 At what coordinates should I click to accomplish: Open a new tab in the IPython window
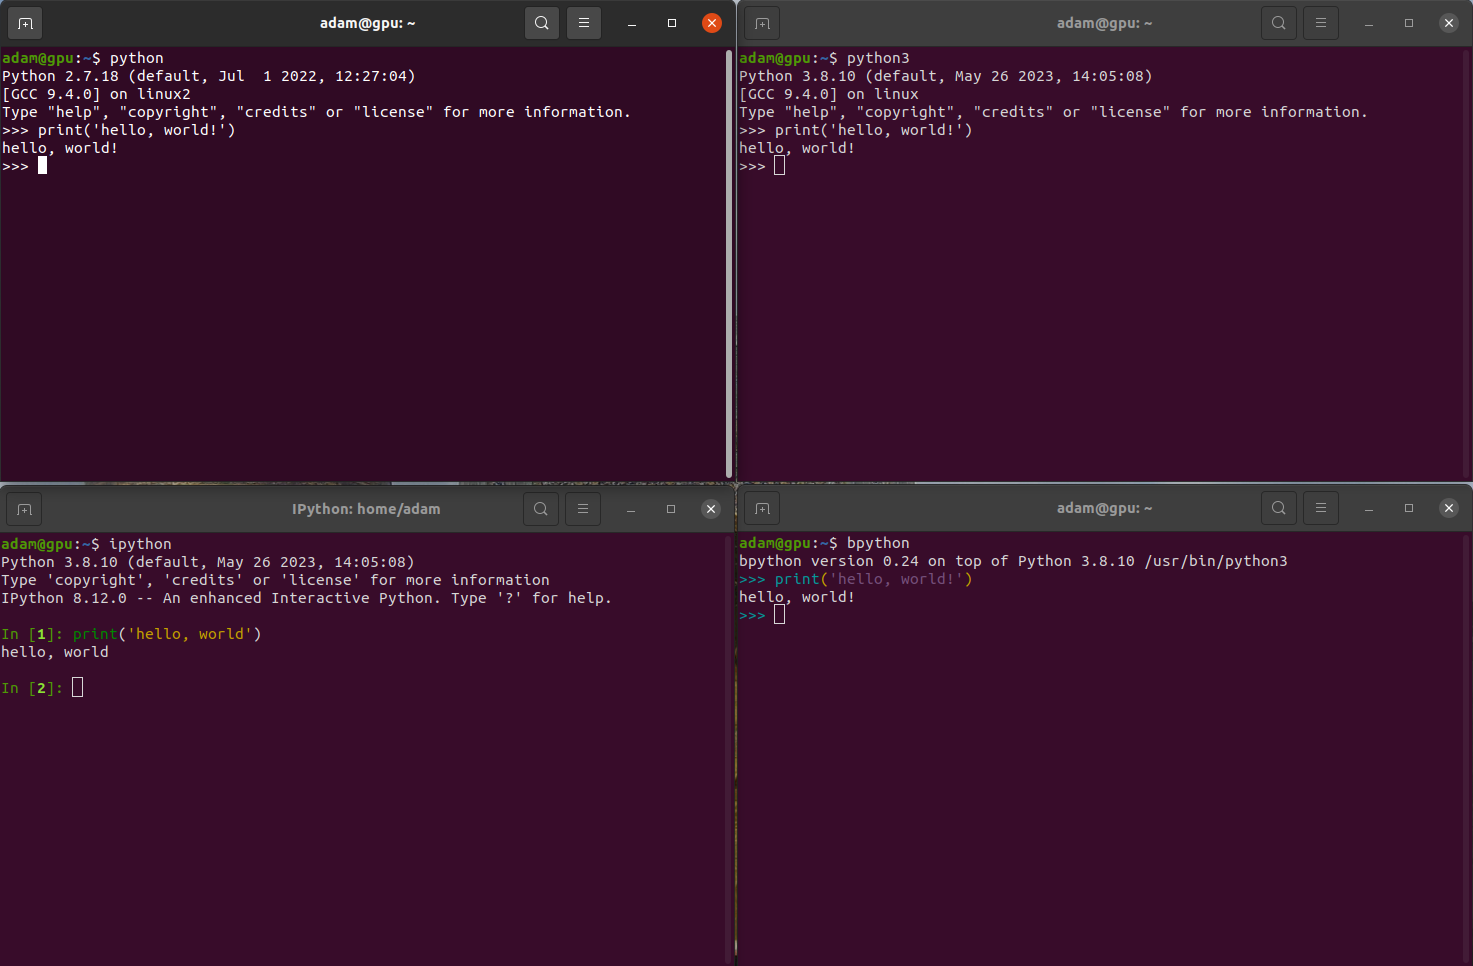coord(23,508)
